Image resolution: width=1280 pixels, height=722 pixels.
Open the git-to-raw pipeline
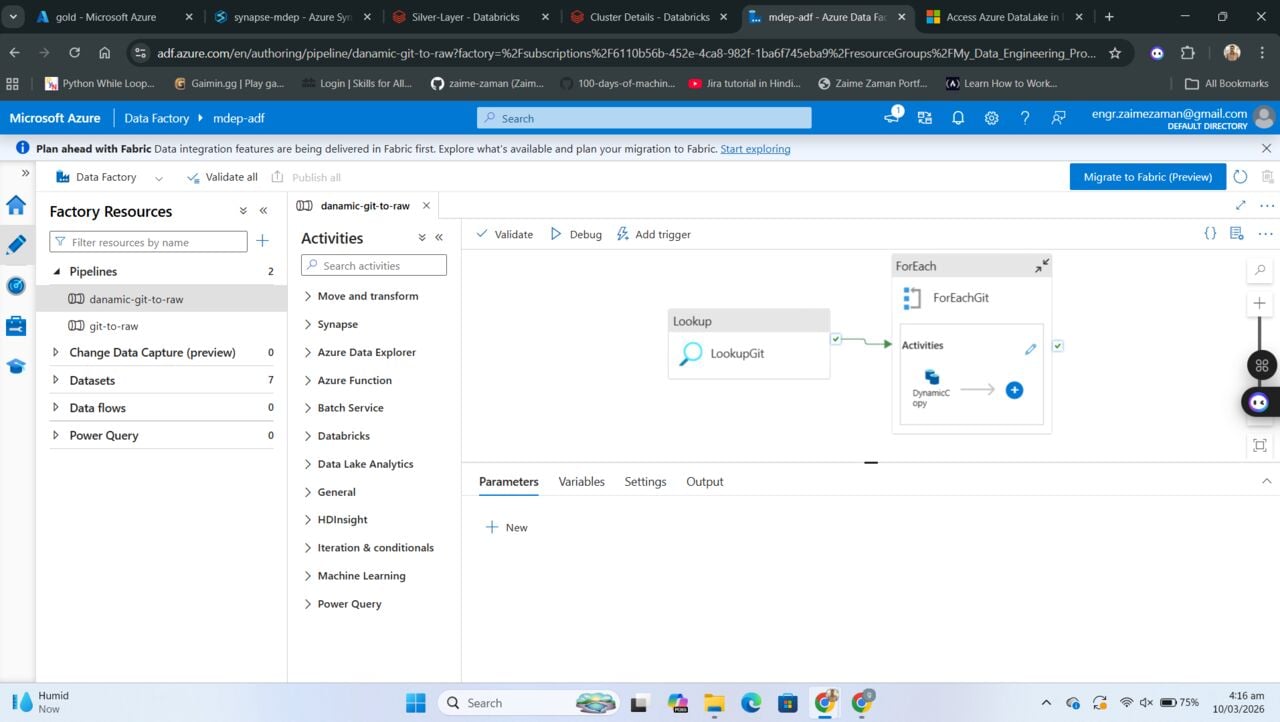(x=114, y=326)
